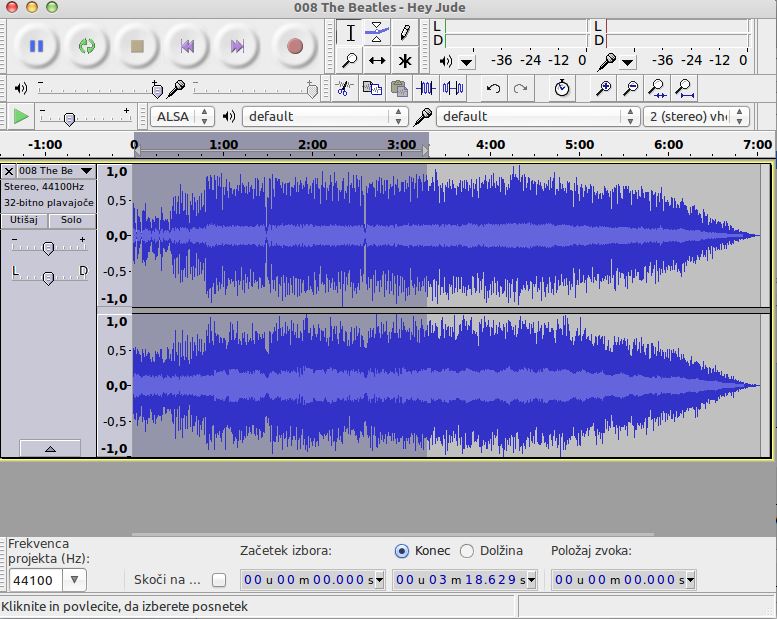777x619 pixels.
Task: Click the project frequency 44100 field
Action: coord(34,580)
